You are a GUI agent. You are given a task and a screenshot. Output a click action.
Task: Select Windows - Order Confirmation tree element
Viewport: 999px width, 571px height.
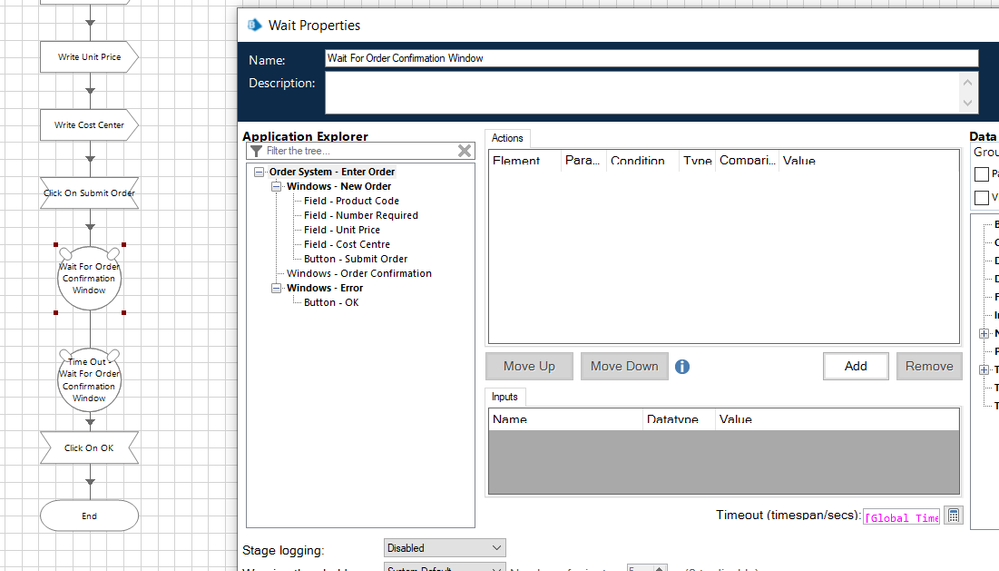pos(359,273)
